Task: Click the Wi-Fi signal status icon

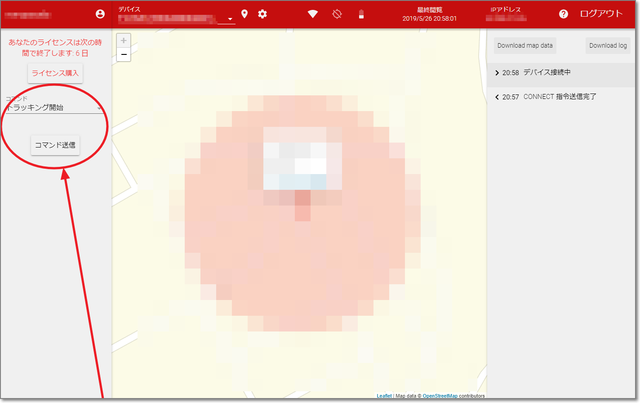Action: (x=312, y=14)
